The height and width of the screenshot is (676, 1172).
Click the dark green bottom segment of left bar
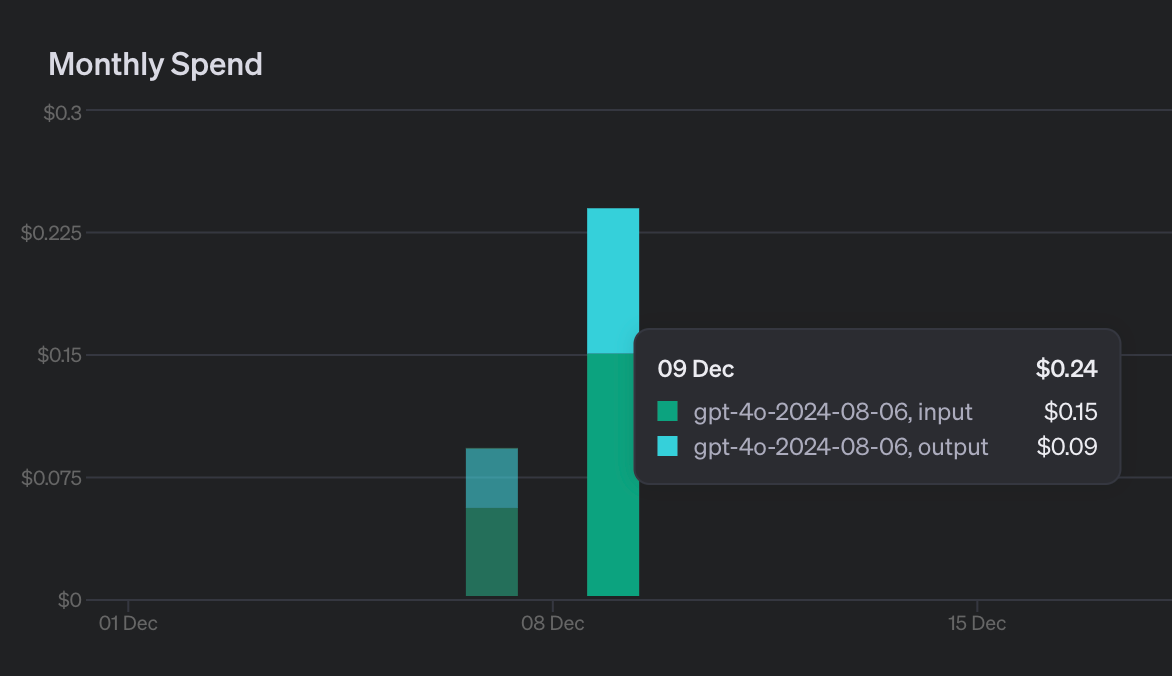pyautogui.click(x=492, y=551)
